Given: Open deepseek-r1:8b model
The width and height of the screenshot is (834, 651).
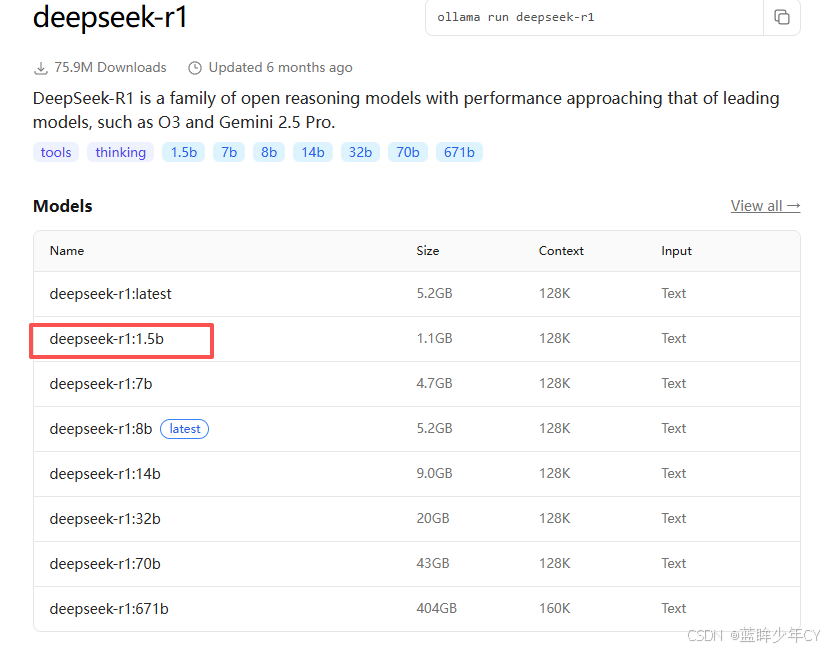Looking at the screenshot, I should (x=101, y=429).
